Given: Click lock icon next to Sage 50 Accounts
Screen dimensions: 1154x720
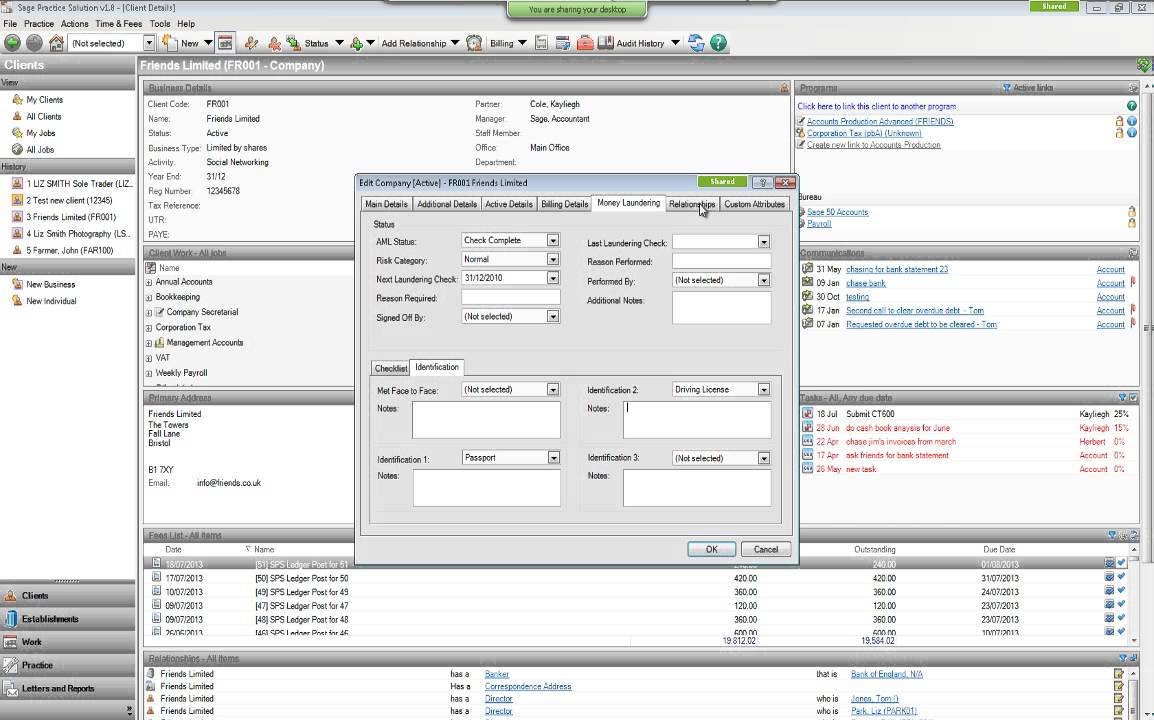Looking at the screenshot, I should tap(1132, 212).
